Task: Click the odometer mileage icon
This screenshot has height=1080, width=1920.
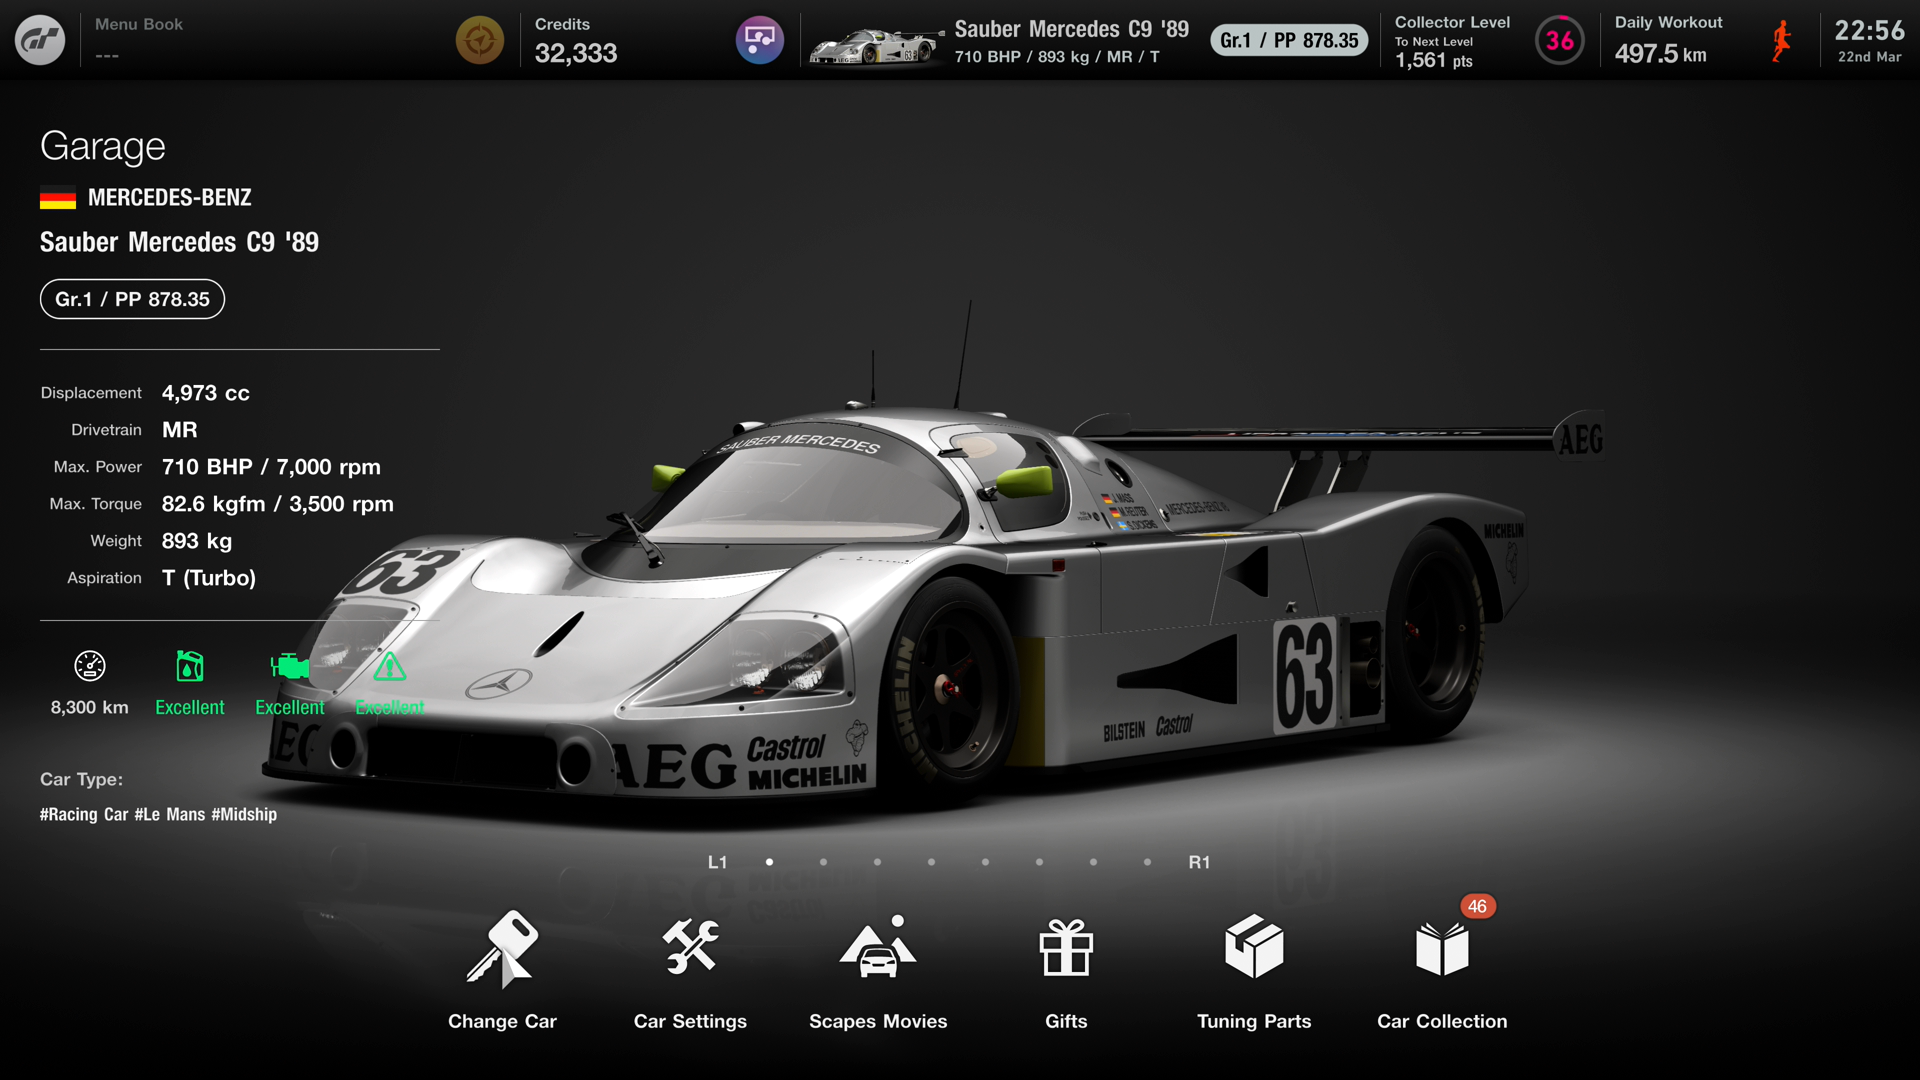Action: 90,666
